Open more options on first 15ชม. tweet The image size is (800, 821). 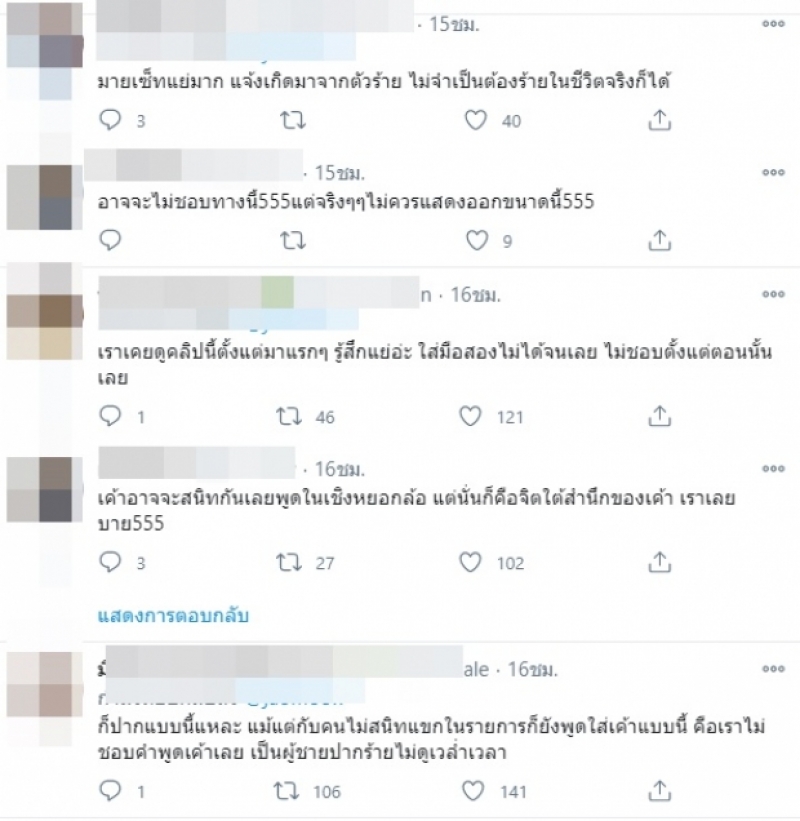[x=773, y=24]
